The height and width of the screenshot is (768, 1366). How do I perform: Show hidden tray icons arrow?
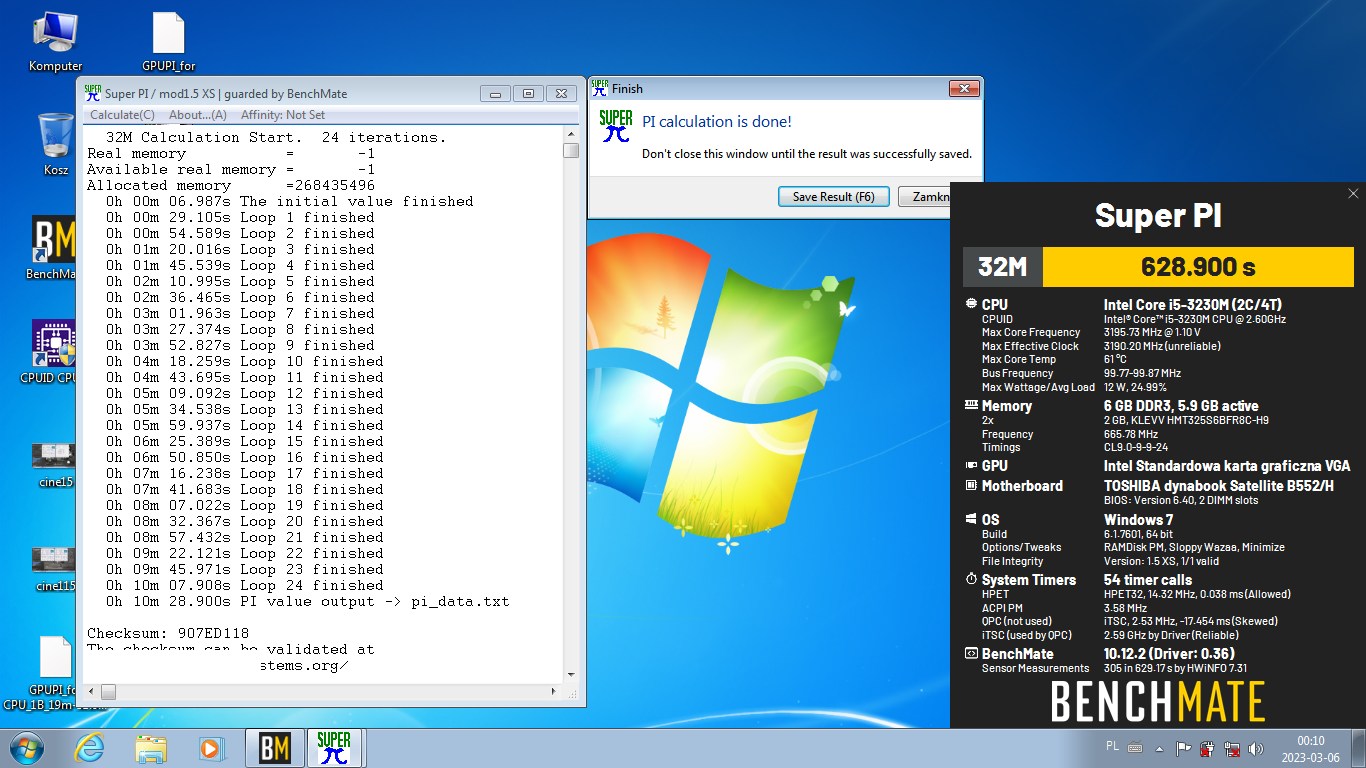click(x=1160, y=747)
